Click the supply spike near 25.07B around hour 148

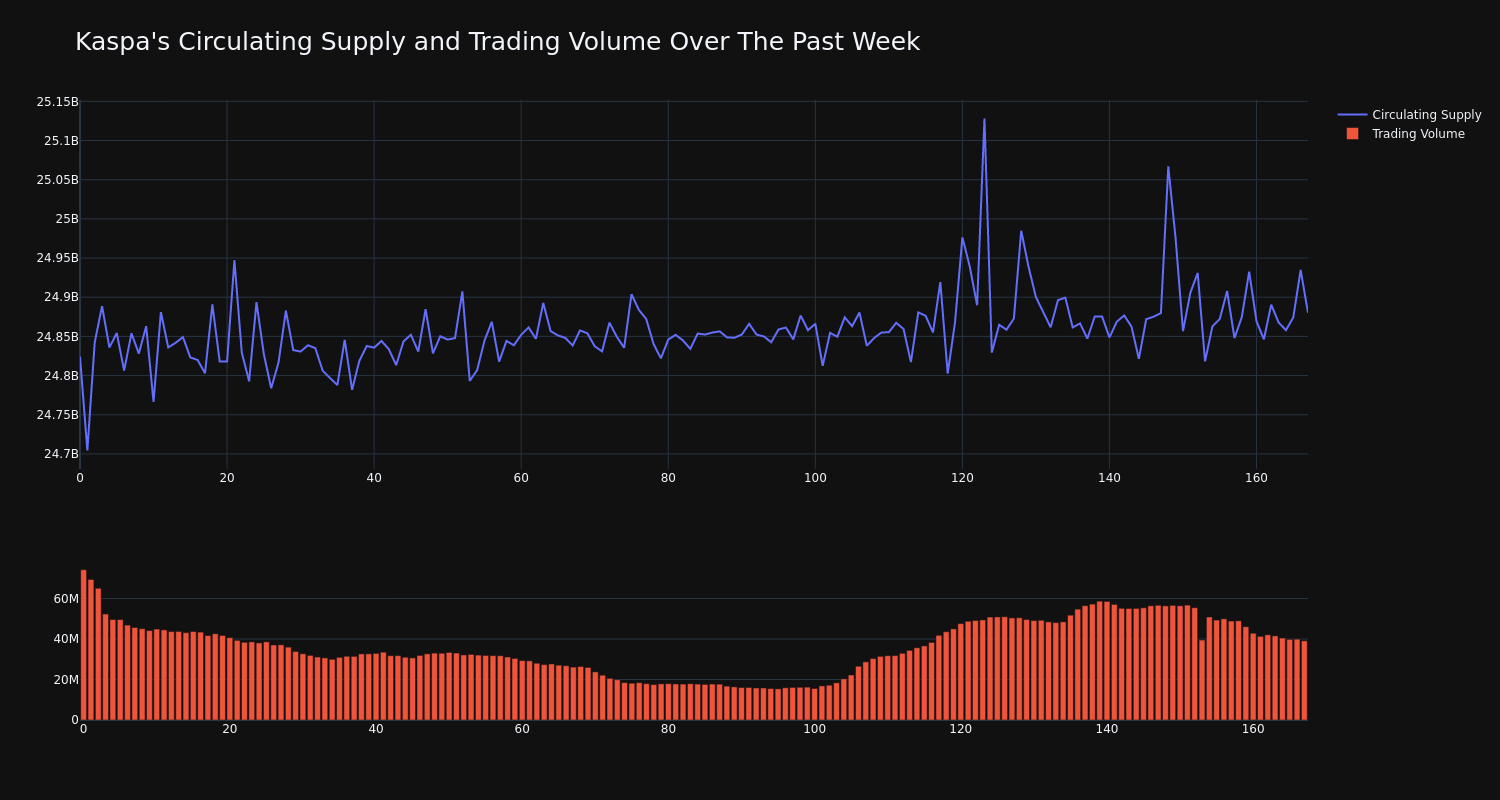click(x=1168, y=167)
